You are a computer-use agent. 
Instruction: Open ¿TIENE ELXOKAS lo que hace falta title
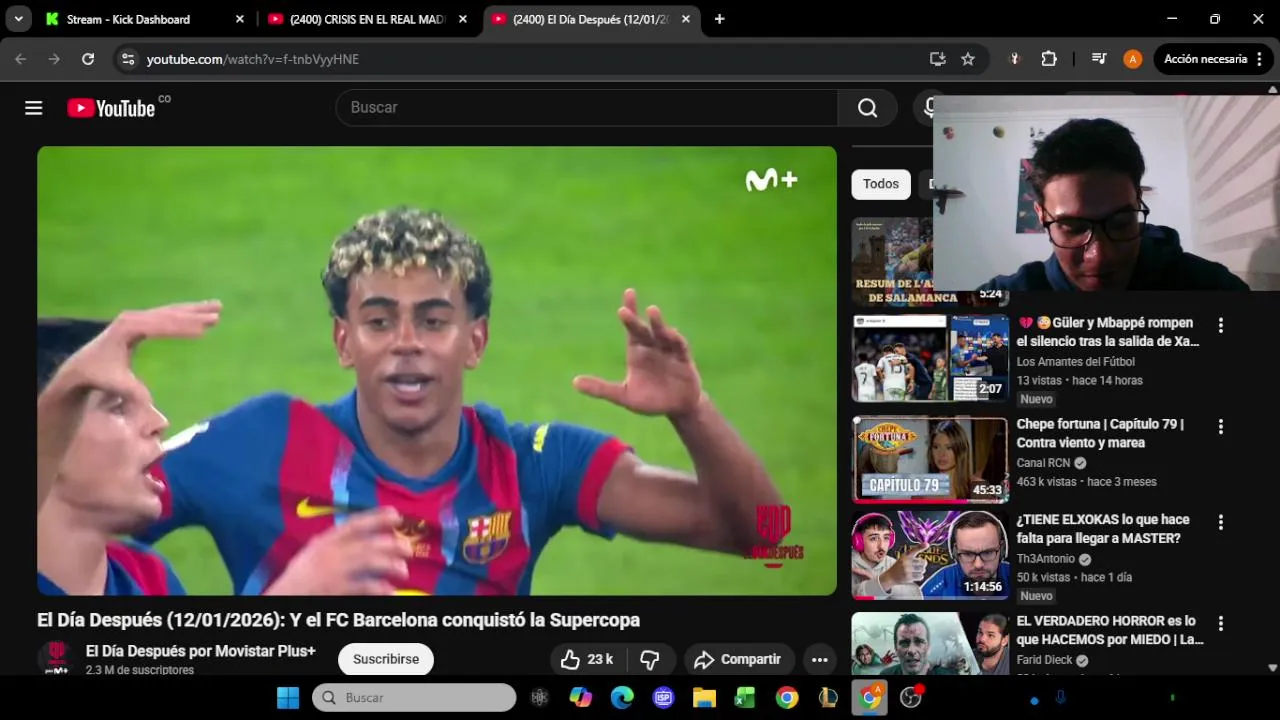pyautogui.click(x=1103, y=529)
